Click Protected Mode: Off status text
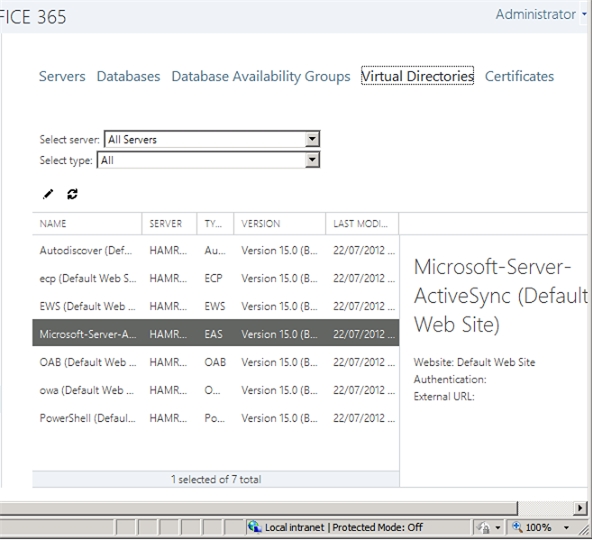Screen dimensions: 592x540 [x=377, y=527]
